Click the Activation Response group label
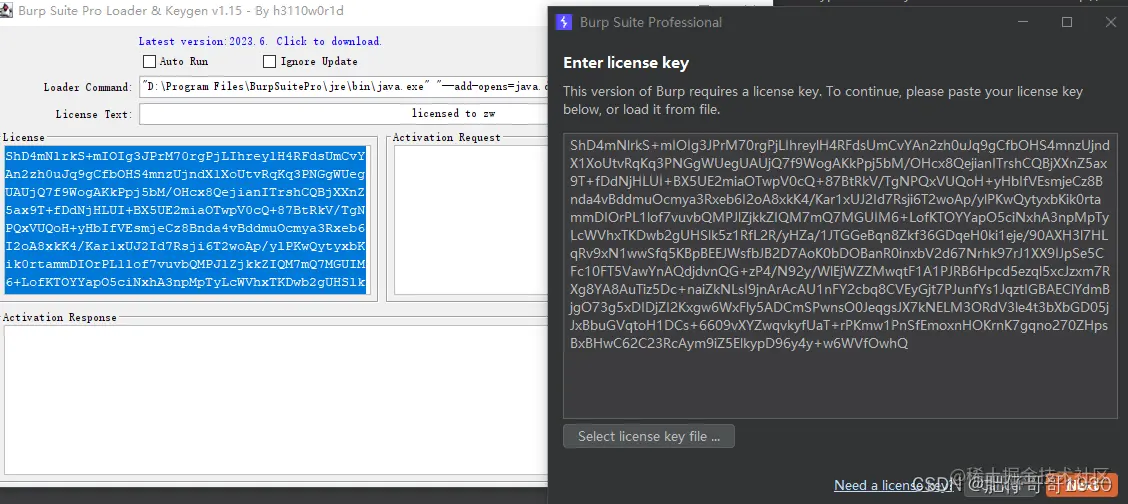 pos(60,318)
